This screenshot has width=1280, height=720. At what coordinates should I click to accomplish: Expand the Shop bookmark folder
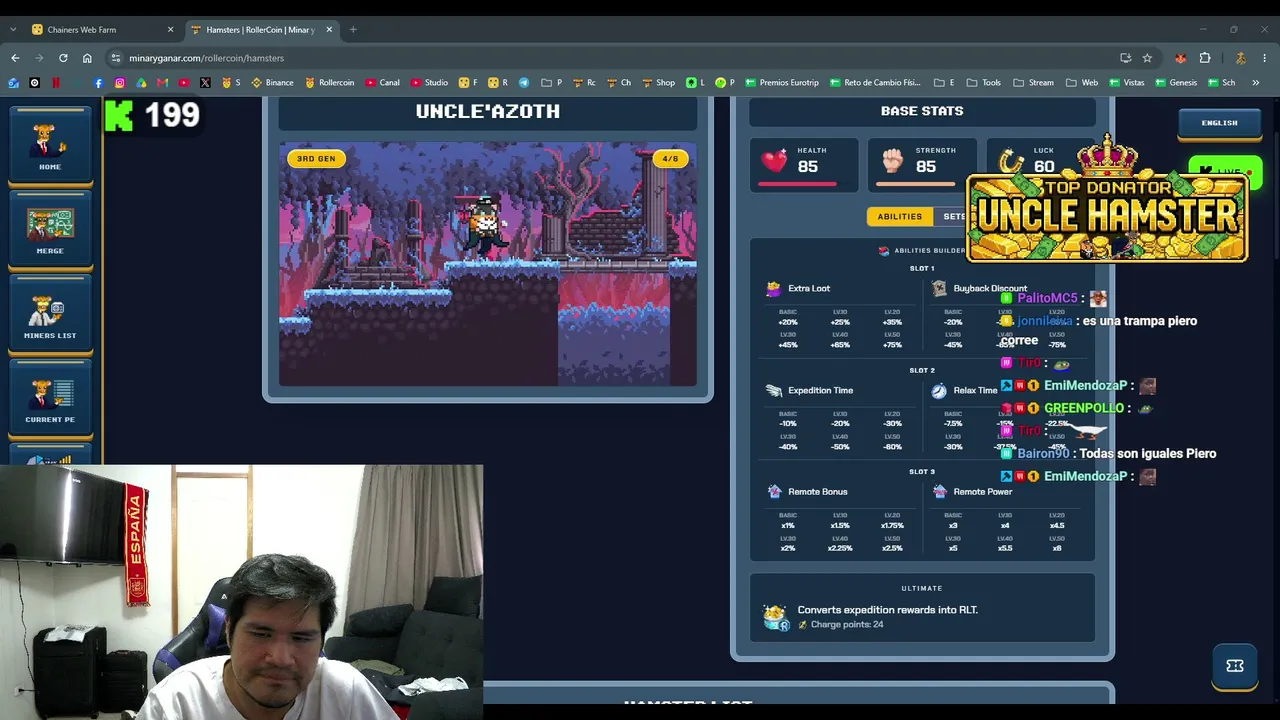658,83
